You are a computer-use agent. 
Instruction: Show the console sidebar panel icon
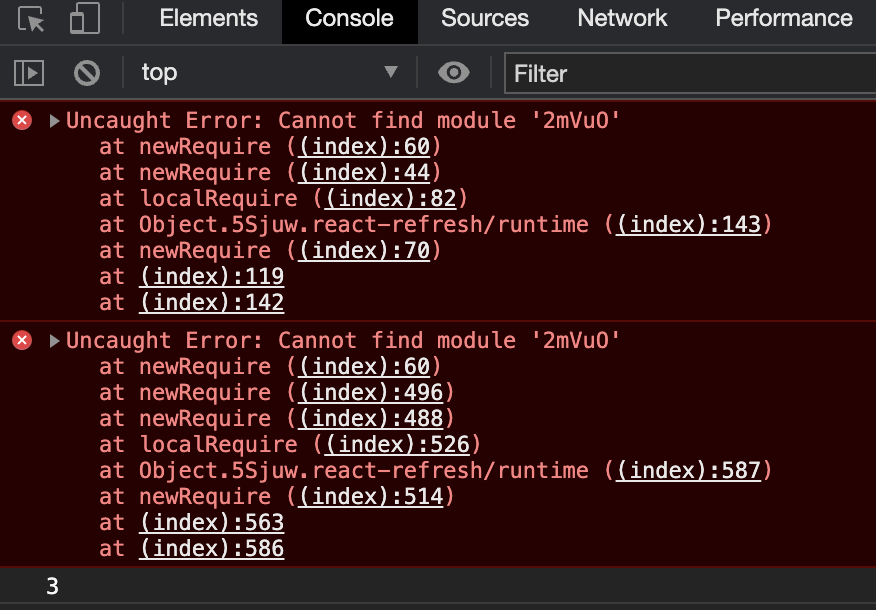click(29, 73)
